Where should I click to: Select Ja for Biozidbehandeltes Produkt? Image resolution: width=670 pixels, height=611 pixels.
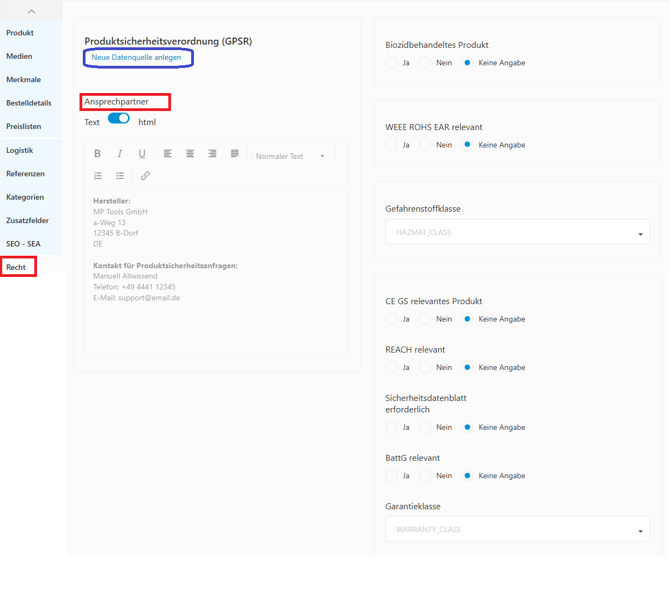point(392,63)
